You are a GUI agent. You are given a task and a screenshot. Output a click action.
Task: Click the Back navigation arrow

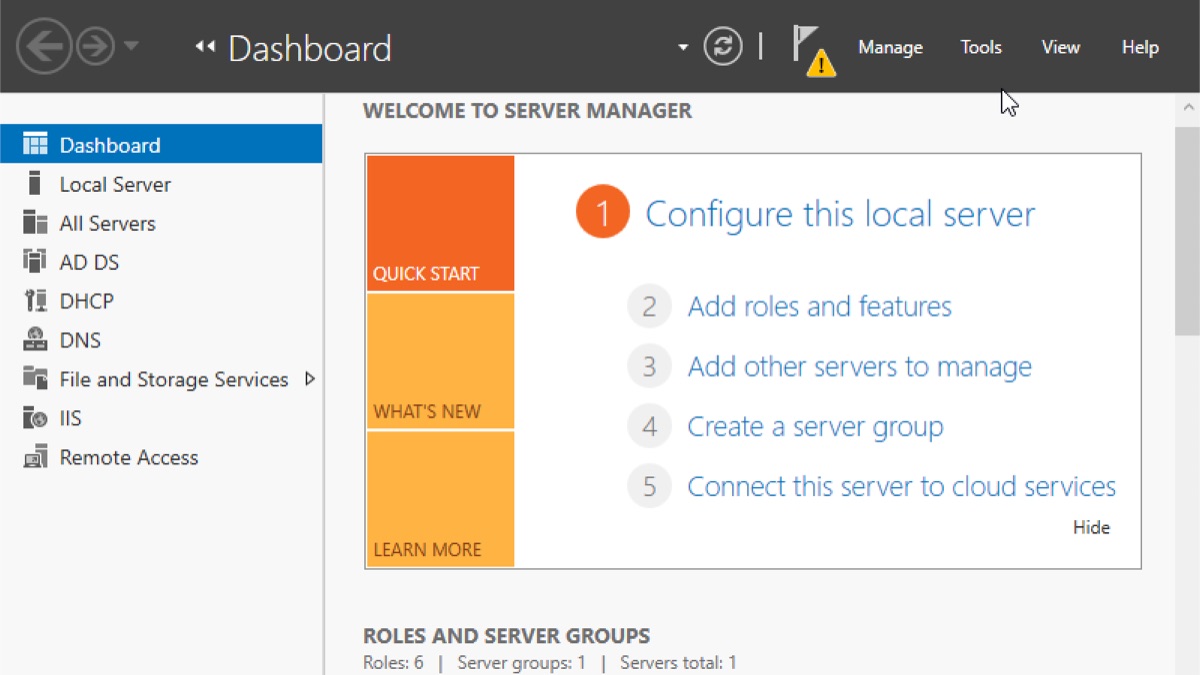[44, 47]
